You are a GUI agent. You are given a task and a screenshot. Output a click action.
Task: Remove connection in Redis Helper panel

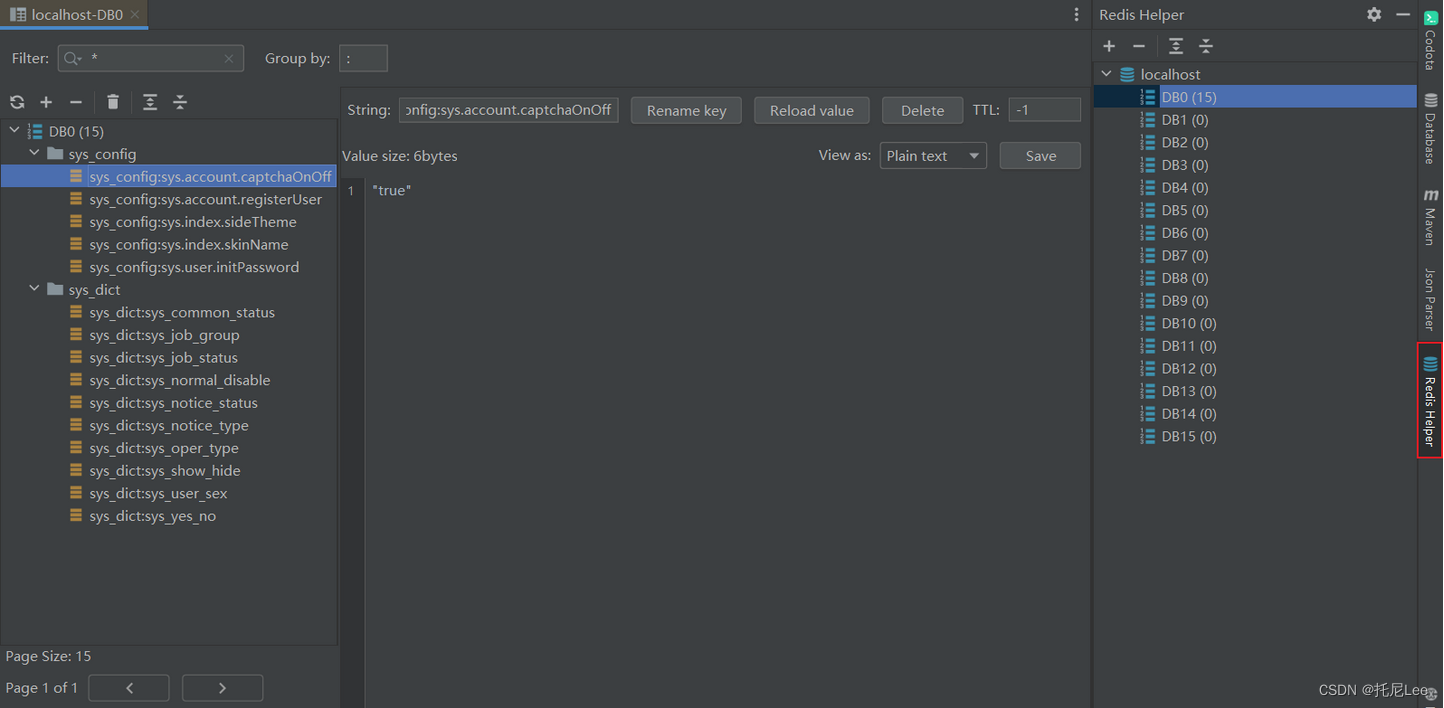(1139, 46)
